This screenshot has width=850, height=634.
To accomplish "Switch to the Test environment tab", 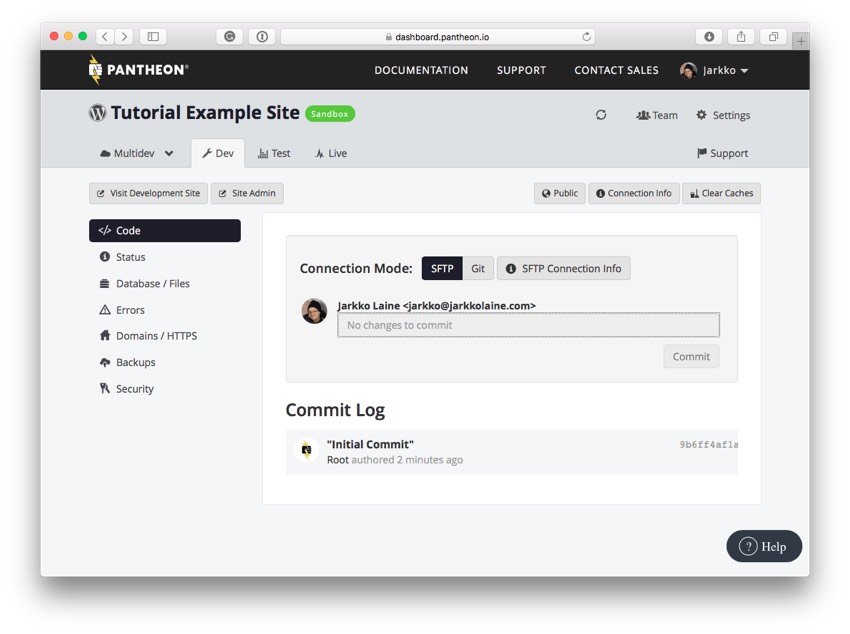I will (x=274, y=154).
